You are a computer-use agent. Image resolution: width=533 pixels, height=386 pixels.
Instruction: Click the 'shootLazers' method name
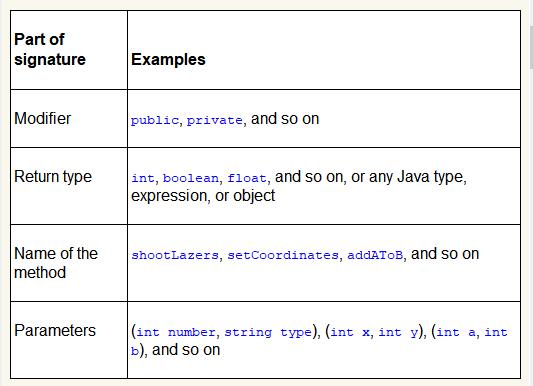[x=175, y=255]
